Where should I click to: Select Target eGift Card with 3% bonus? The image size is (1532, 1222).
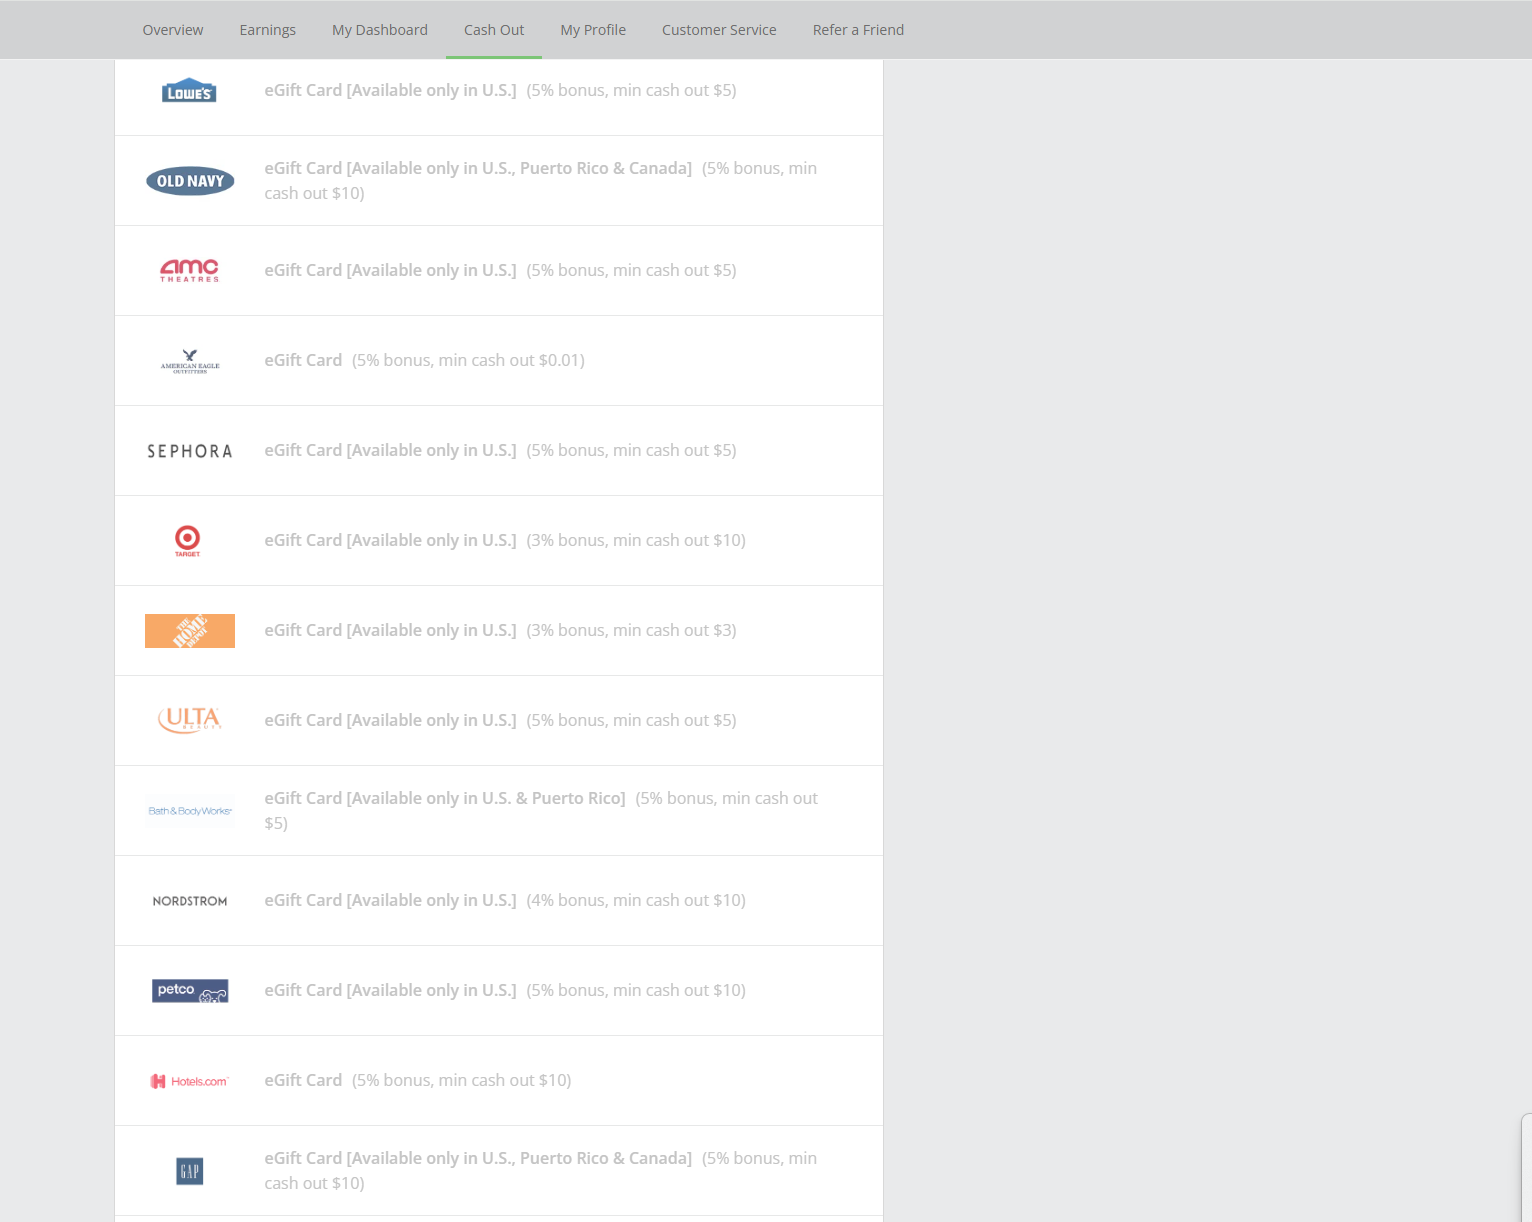tap(390, 540)
